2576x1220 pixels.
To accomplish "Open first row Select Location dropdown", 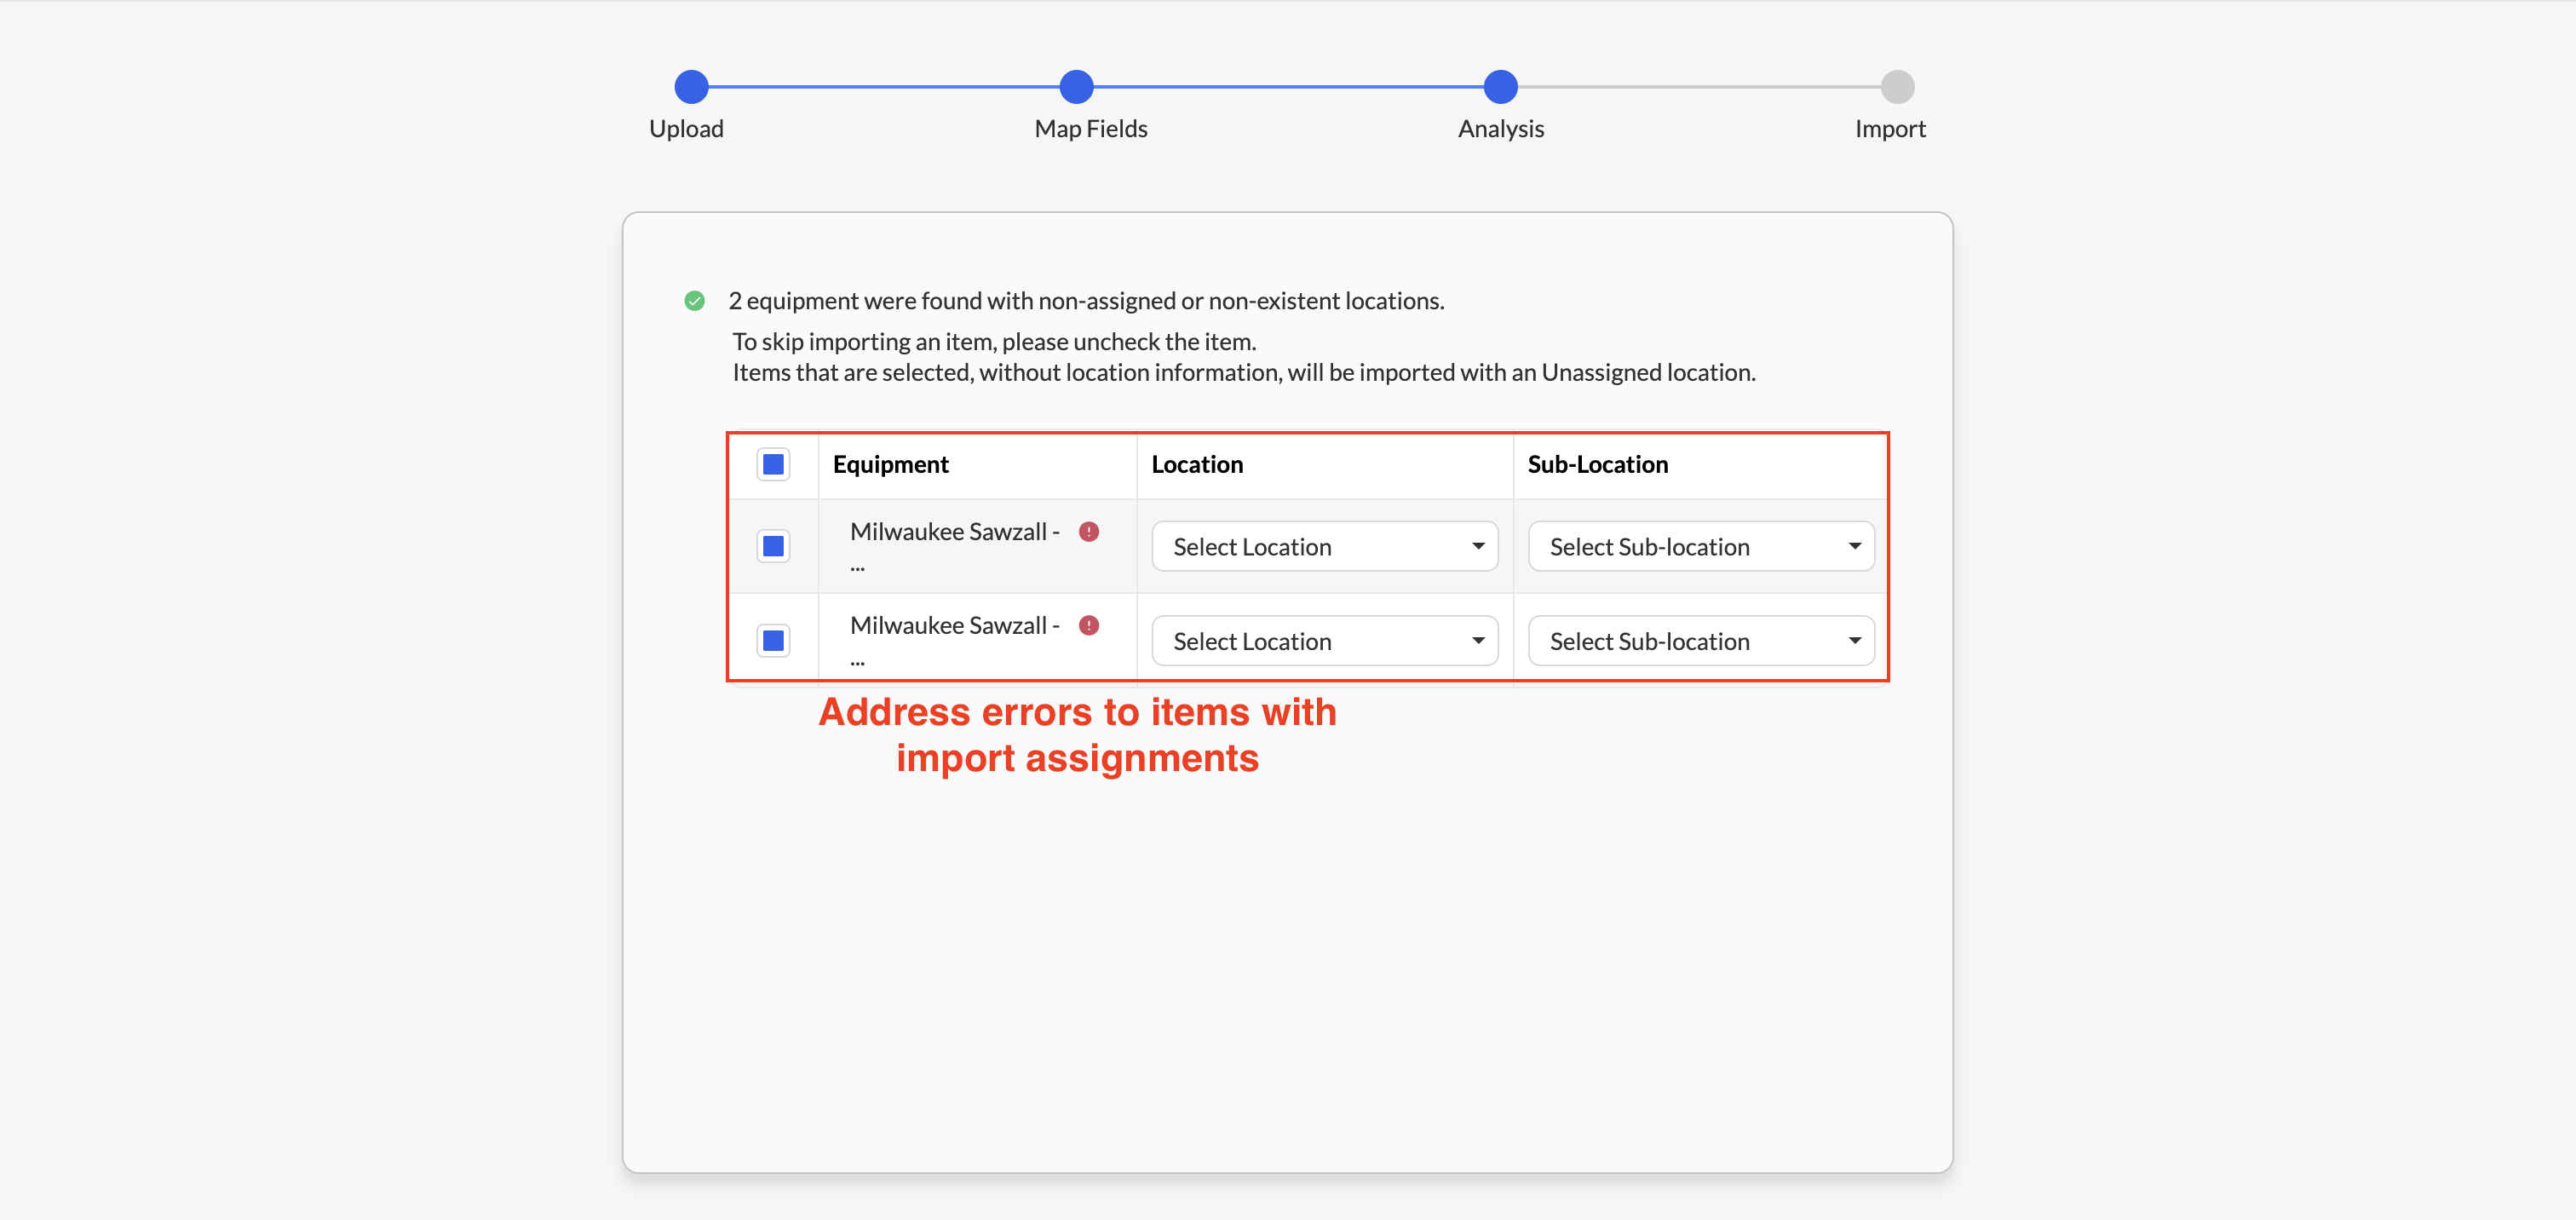I will 1325,546.
